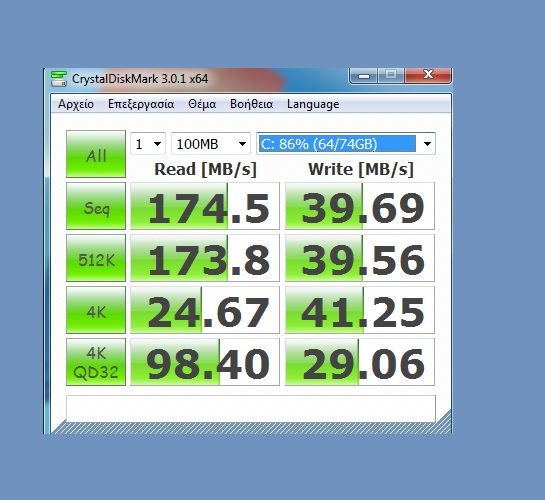Start the 512K benchmark test
Image resolution: width=545 pixels, height=500 pixels.
[x=96, y=258]
